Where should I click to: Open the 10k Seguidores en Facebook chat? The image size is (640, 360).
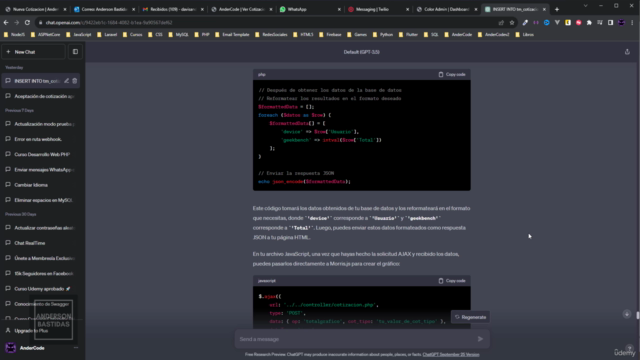[40, 273]
